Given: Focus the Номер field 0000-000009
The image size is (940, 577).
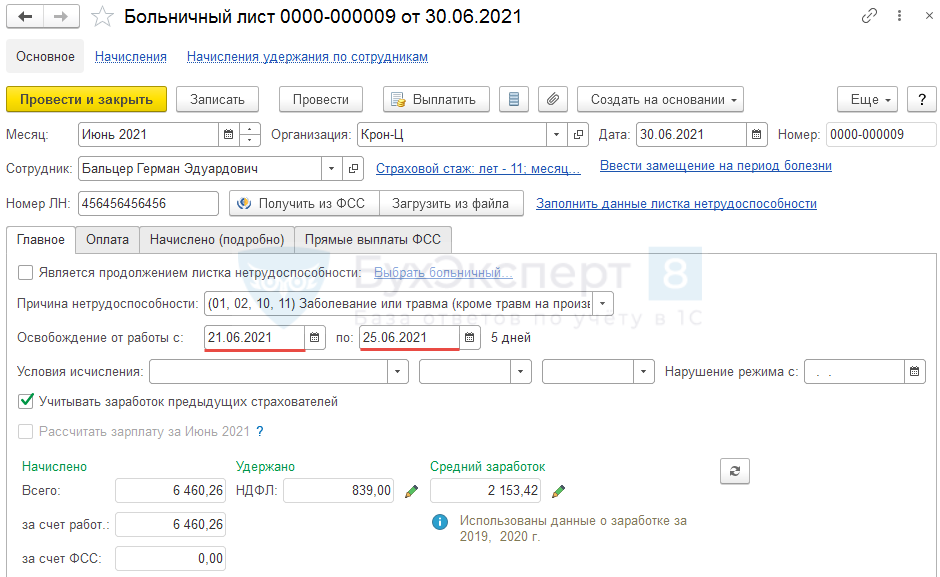Looking at the screenshot, I should [881, 134].
